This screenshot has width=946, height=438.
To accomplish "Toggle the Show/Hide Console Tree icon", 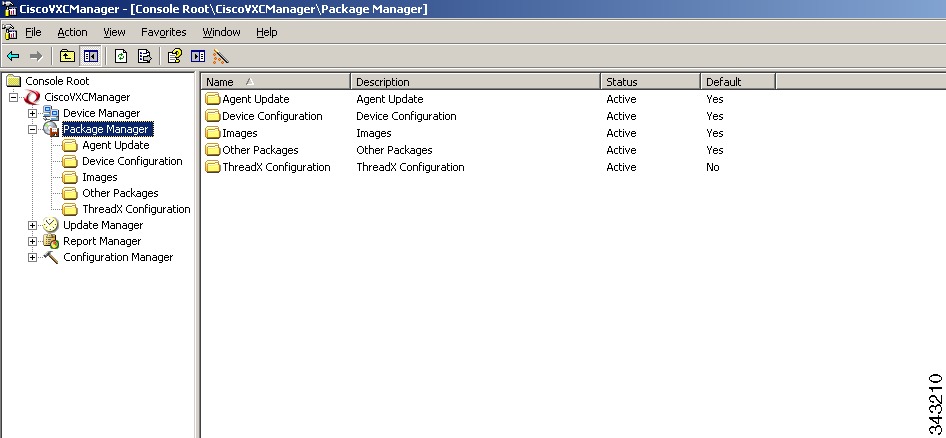I will pyautogui.click(x=90, y=57).
